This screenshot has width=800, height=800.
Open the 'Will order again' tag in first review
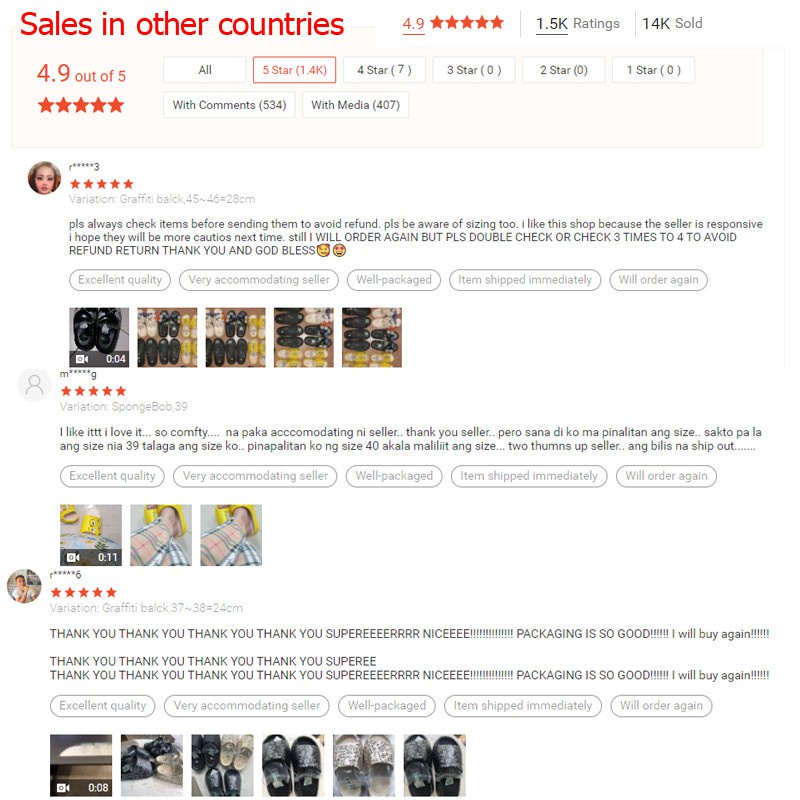coord(658,280)
